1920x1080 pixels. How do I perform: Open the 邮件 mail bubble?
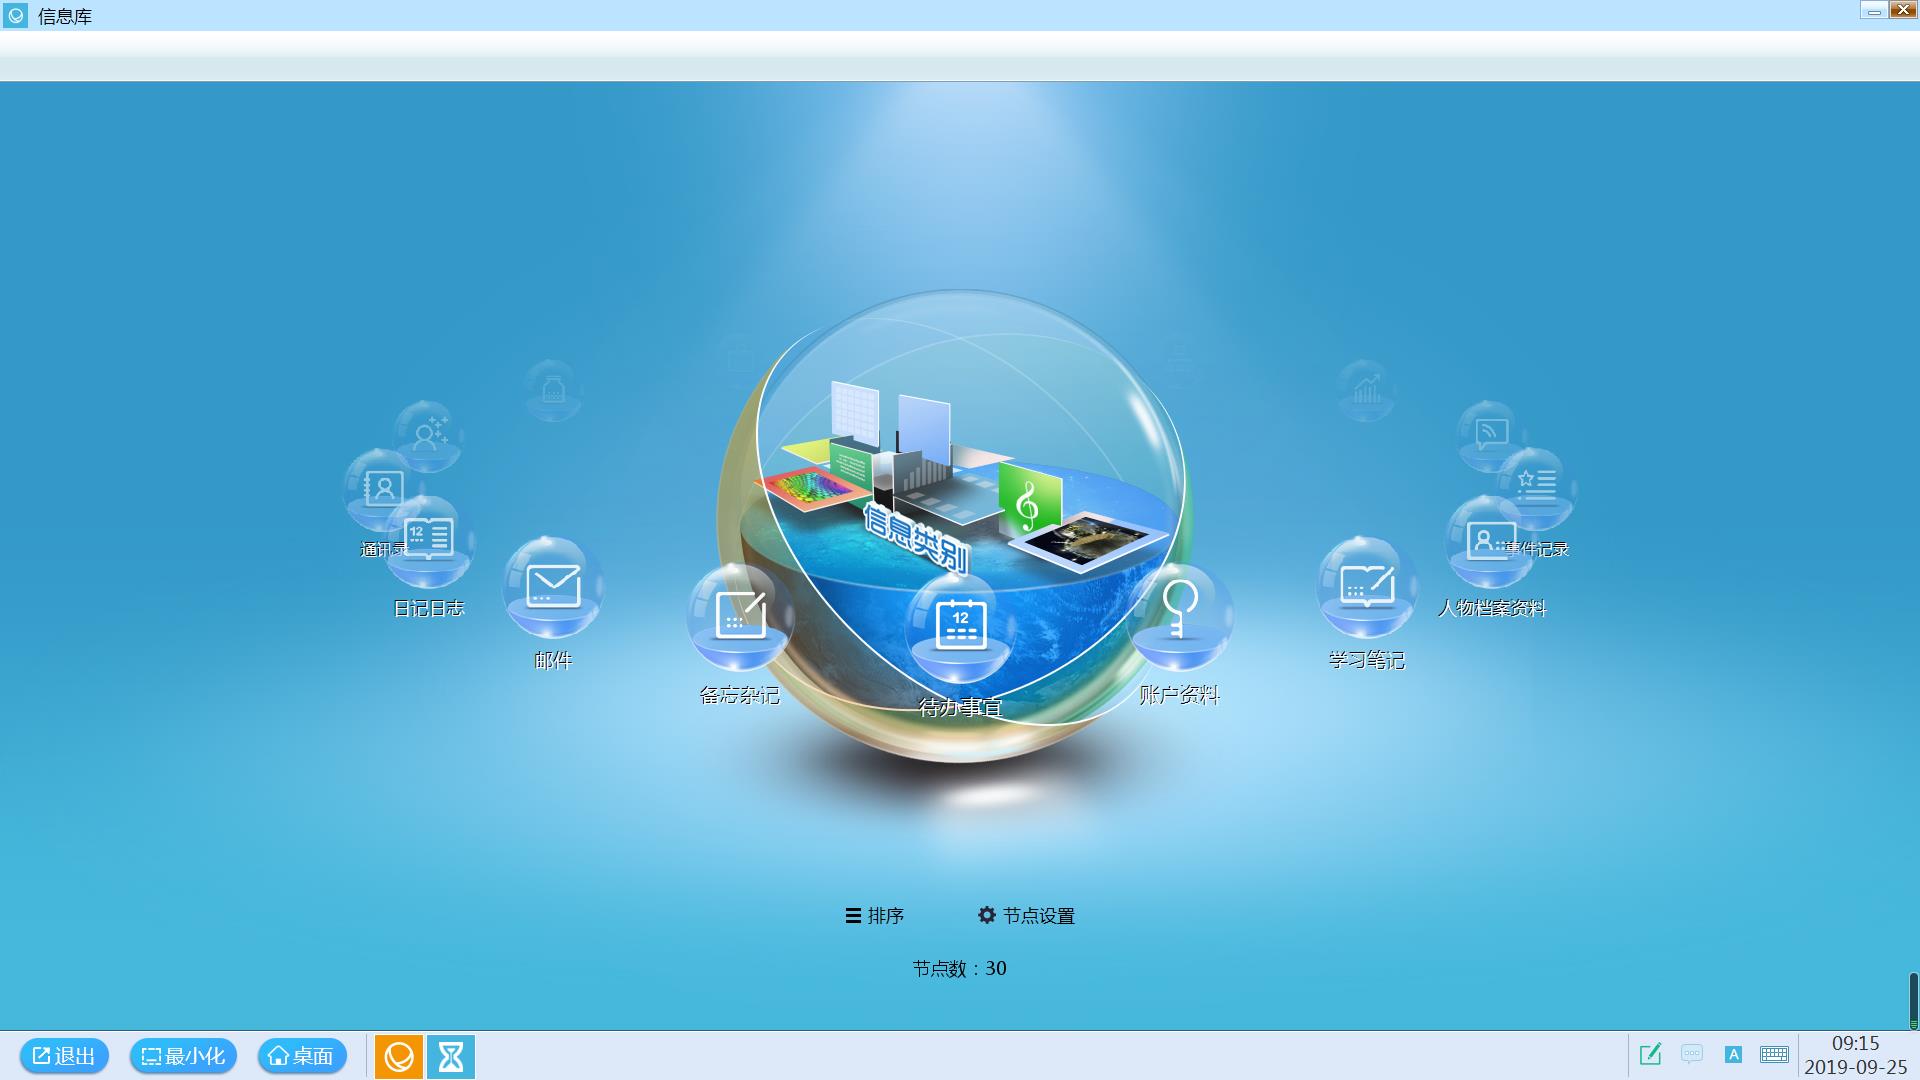553,588
